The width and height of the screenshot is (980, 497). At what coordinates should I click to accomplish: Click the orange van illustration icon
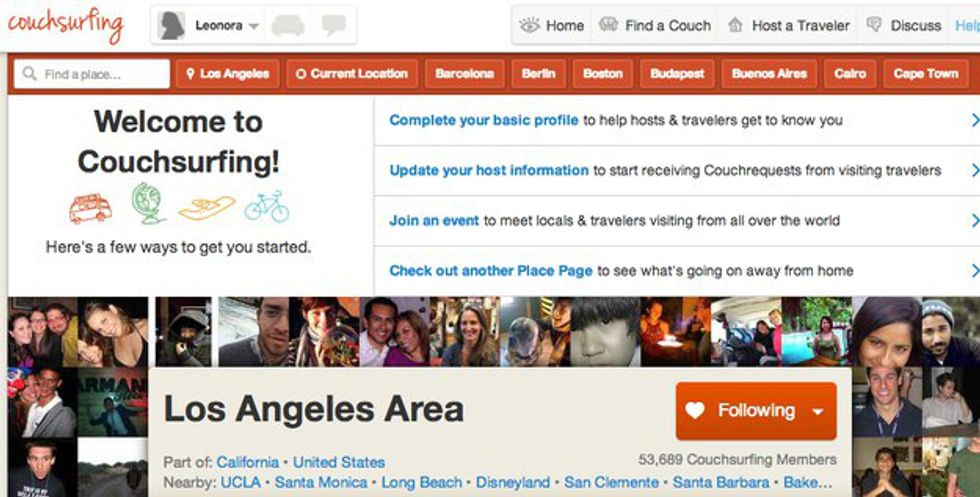90,208
